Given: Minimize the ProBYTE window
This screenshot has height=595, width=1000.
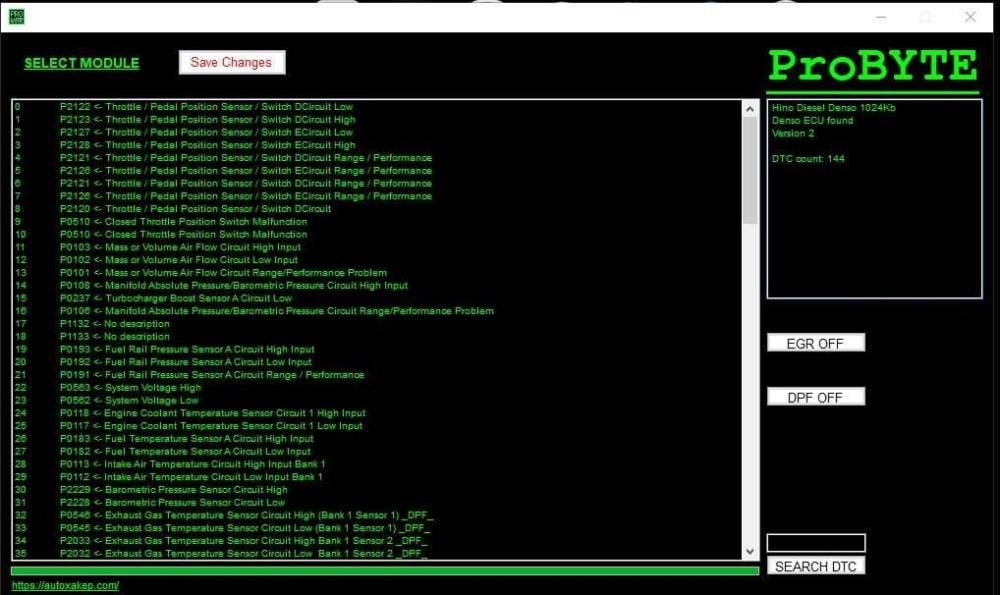Looking at the screenshot, I should click(879, 17).
